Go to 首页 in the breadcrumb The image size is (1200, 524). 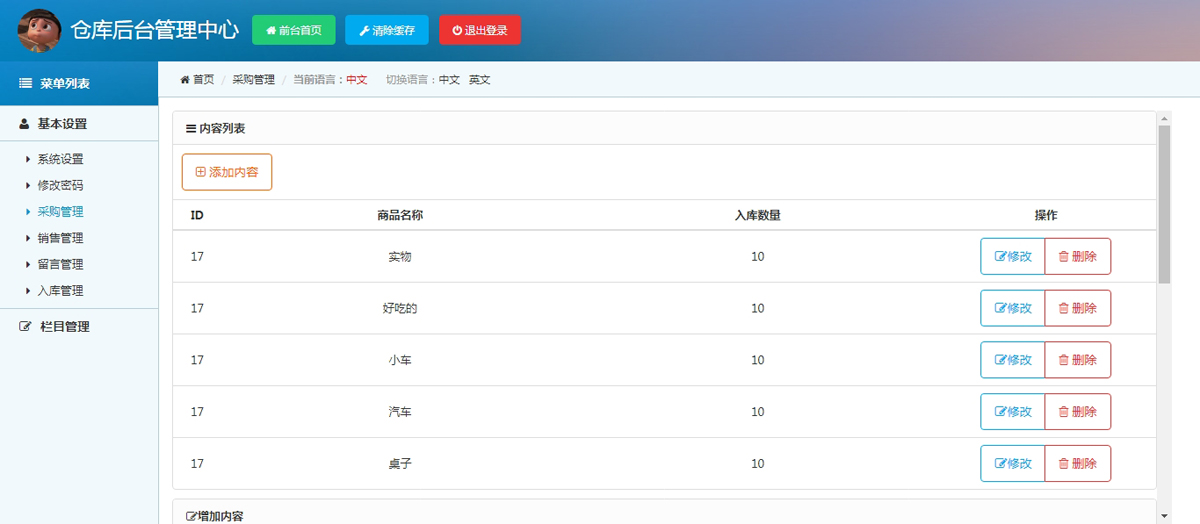203,79
